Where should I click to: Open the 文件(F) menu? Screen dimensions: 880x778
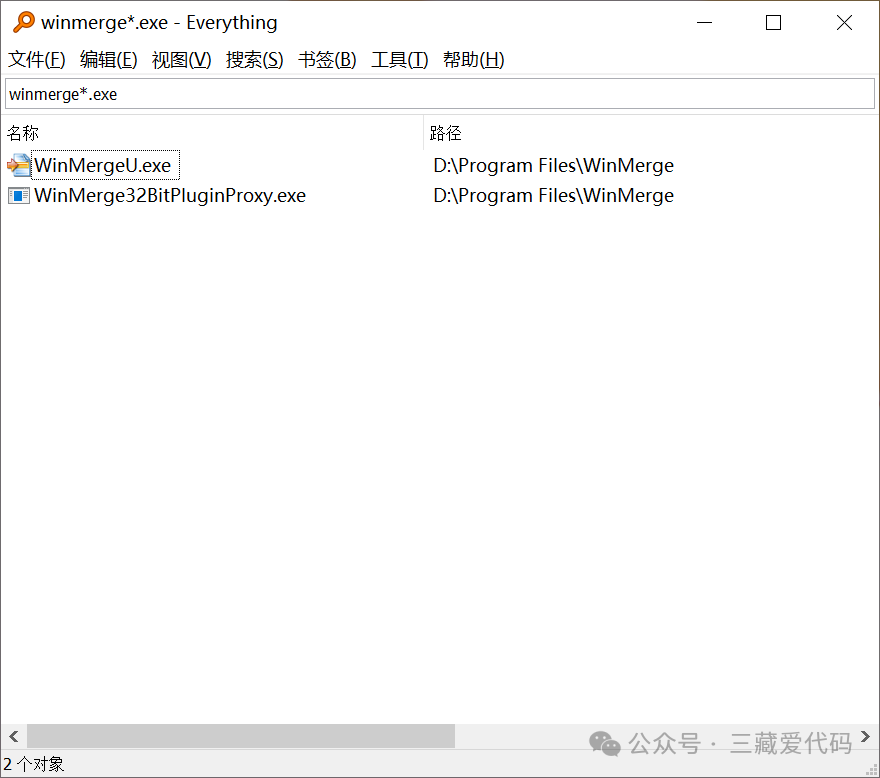[37, 60]
